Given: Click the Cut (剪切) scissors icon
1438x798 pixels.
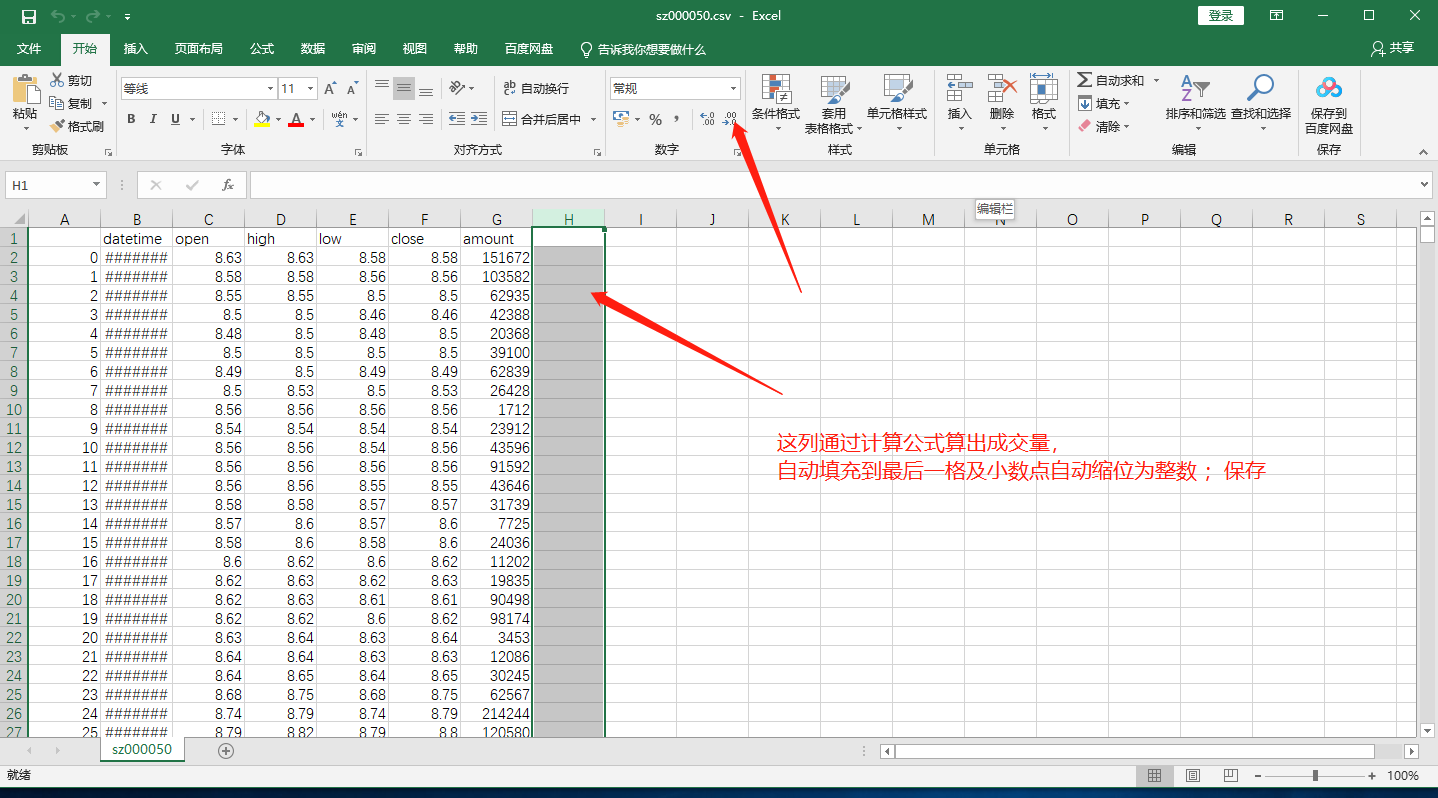Looking at the screenshot, I should coord(57,80).
